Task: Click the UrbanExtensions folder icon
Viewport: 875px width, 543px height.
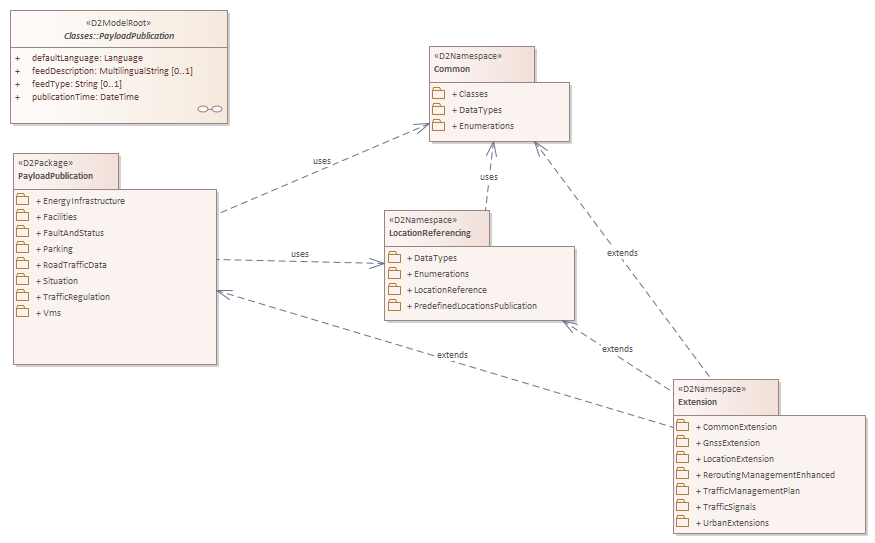Action: [682, 522]
